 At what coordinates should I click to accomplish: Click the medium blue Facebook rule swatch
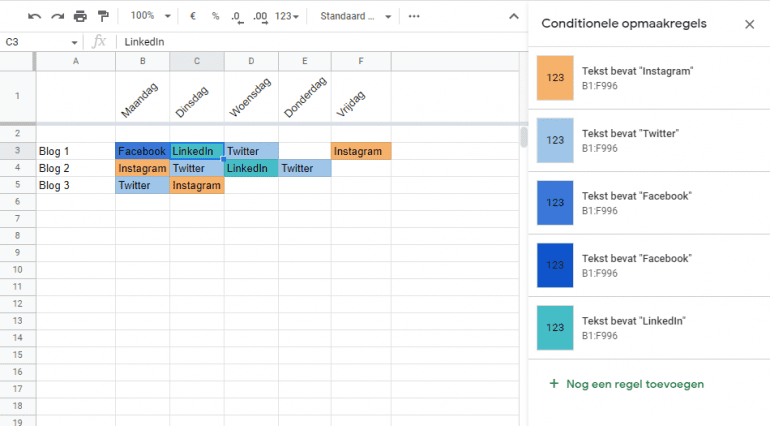pyautogui.click(x=555, y=202)
